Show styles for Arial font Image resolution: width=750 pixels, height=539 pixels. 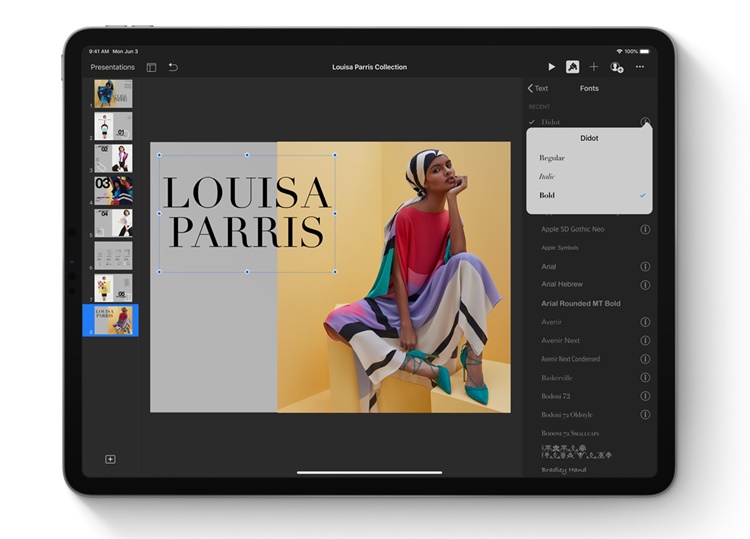pos(645,266)
